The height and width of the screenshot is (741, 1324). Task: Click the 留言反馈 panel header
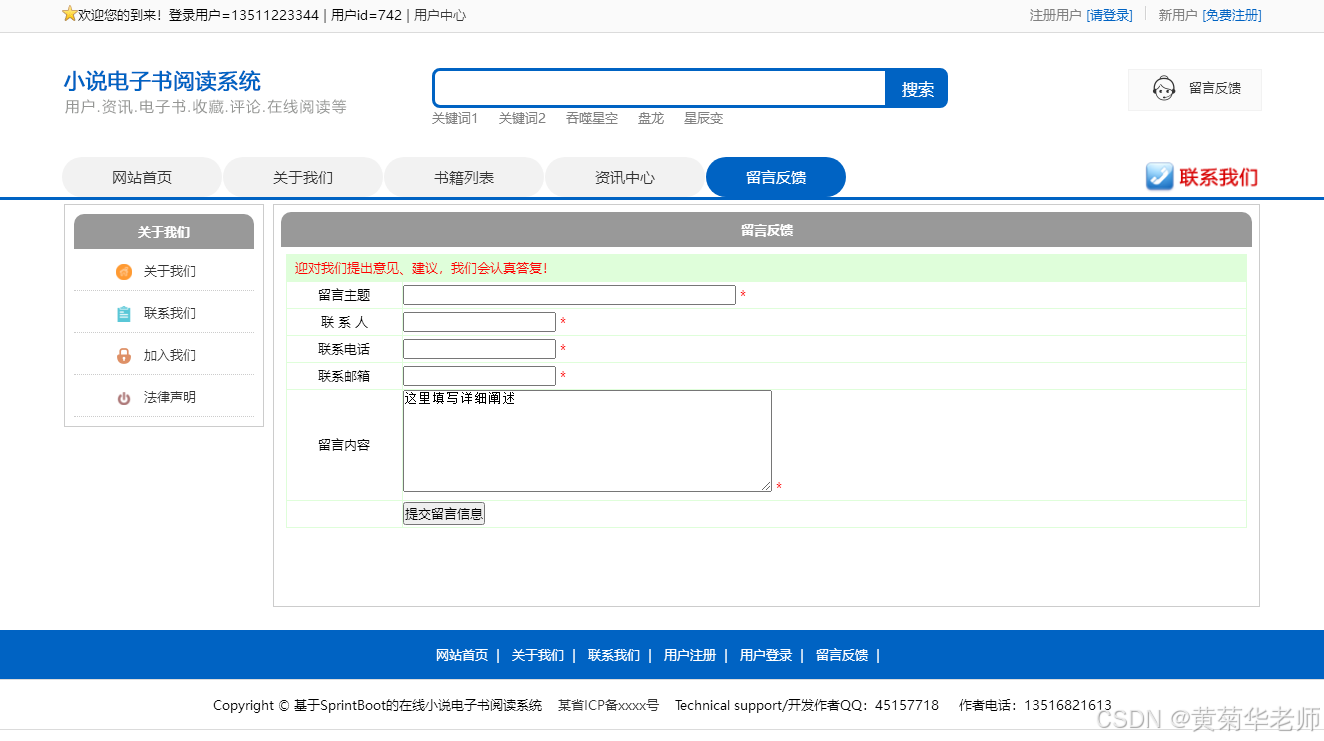766,230
